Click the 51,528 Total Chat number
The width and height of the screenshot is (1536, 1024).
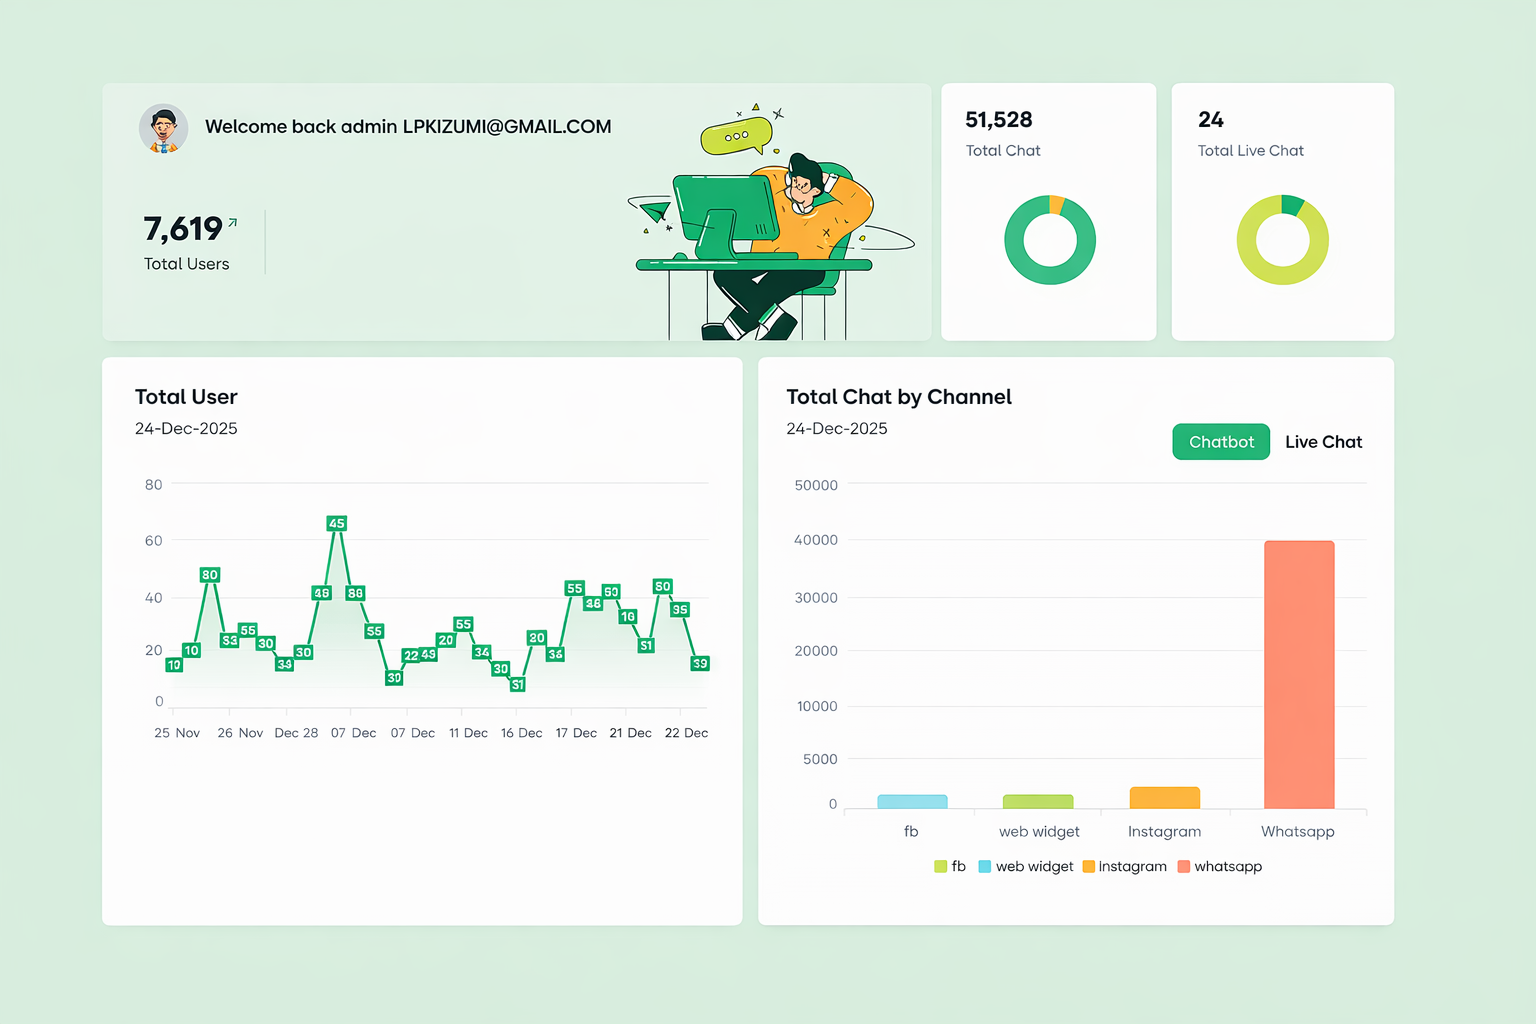pyautogui.click(x=998, y=120)
